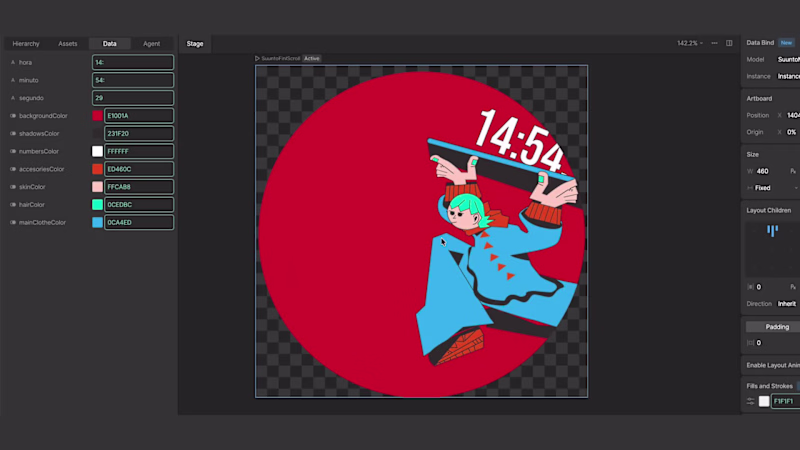Open the Agent tab
This screenshot has width=800, height=450.
tap(152, 44)
